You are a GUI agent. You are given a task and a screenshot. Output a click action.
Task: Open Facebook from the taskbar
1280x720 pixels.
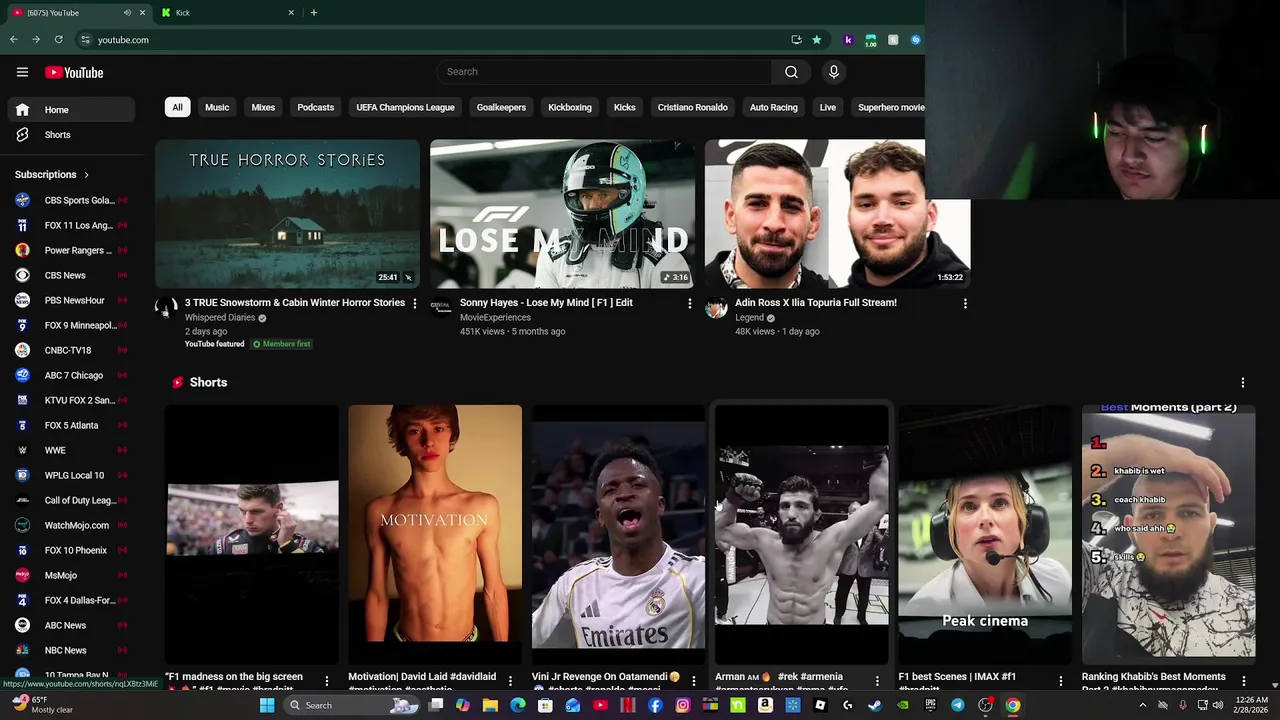coord(655,705)
